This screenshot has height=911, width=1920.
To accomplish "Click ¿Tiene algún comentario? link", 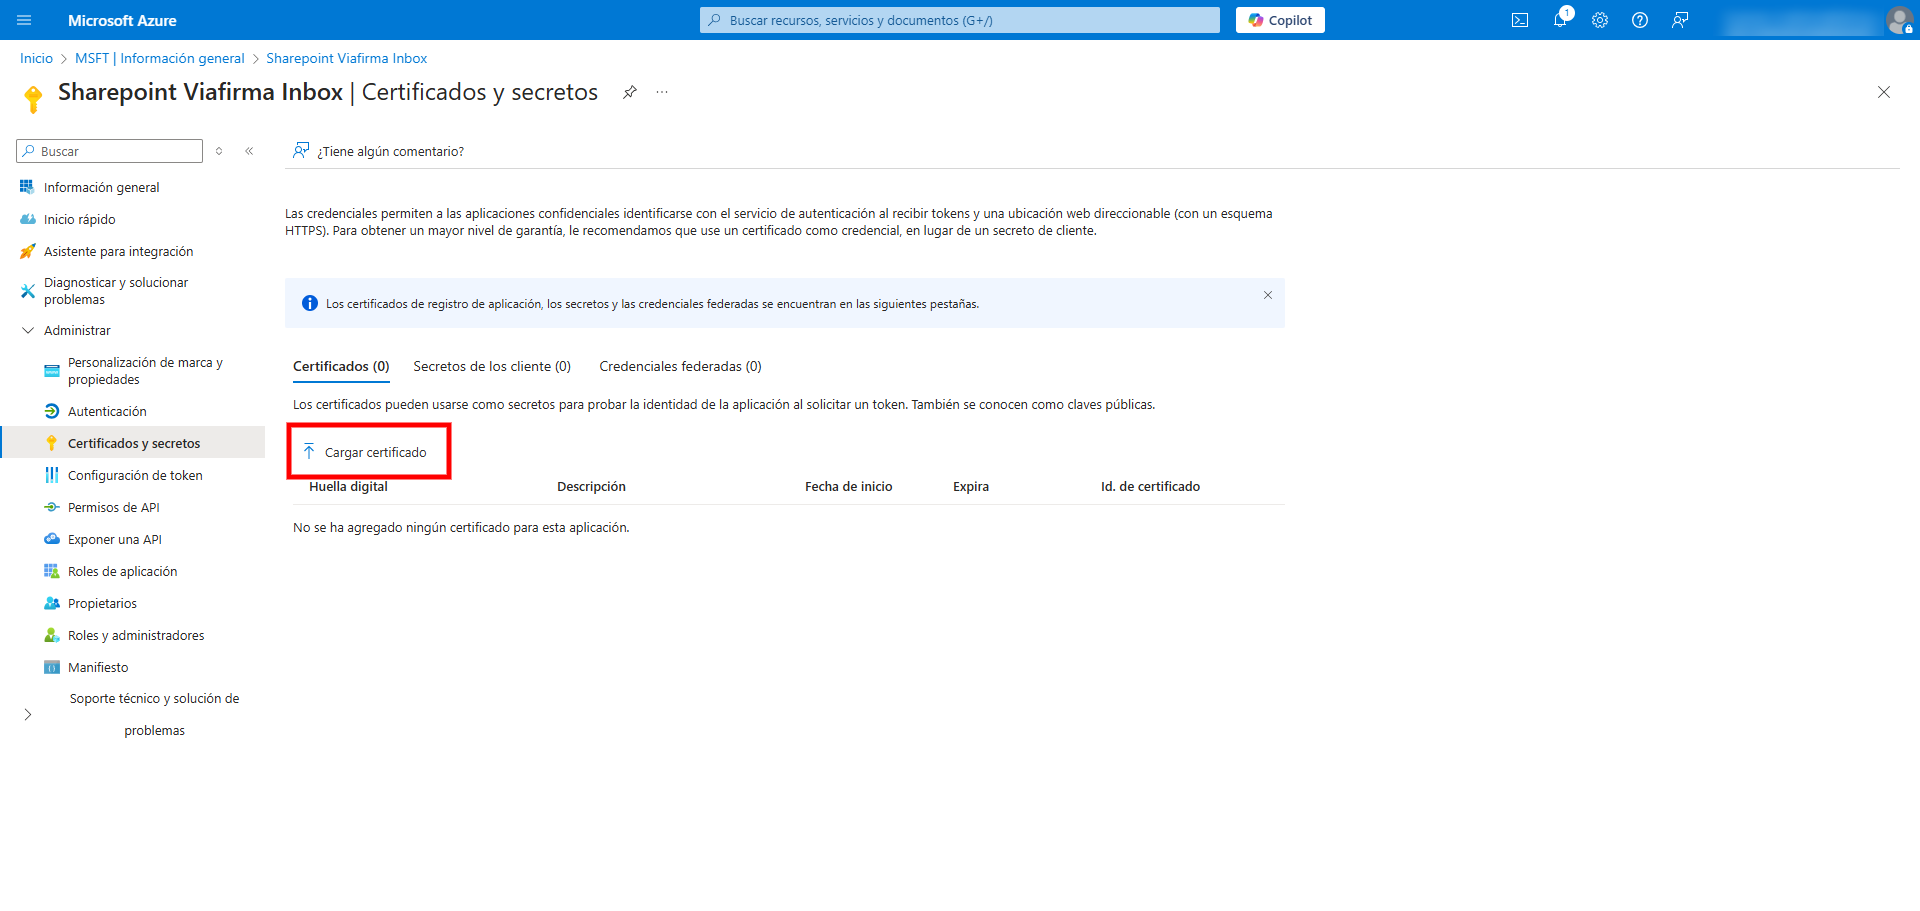I will 379,151.
